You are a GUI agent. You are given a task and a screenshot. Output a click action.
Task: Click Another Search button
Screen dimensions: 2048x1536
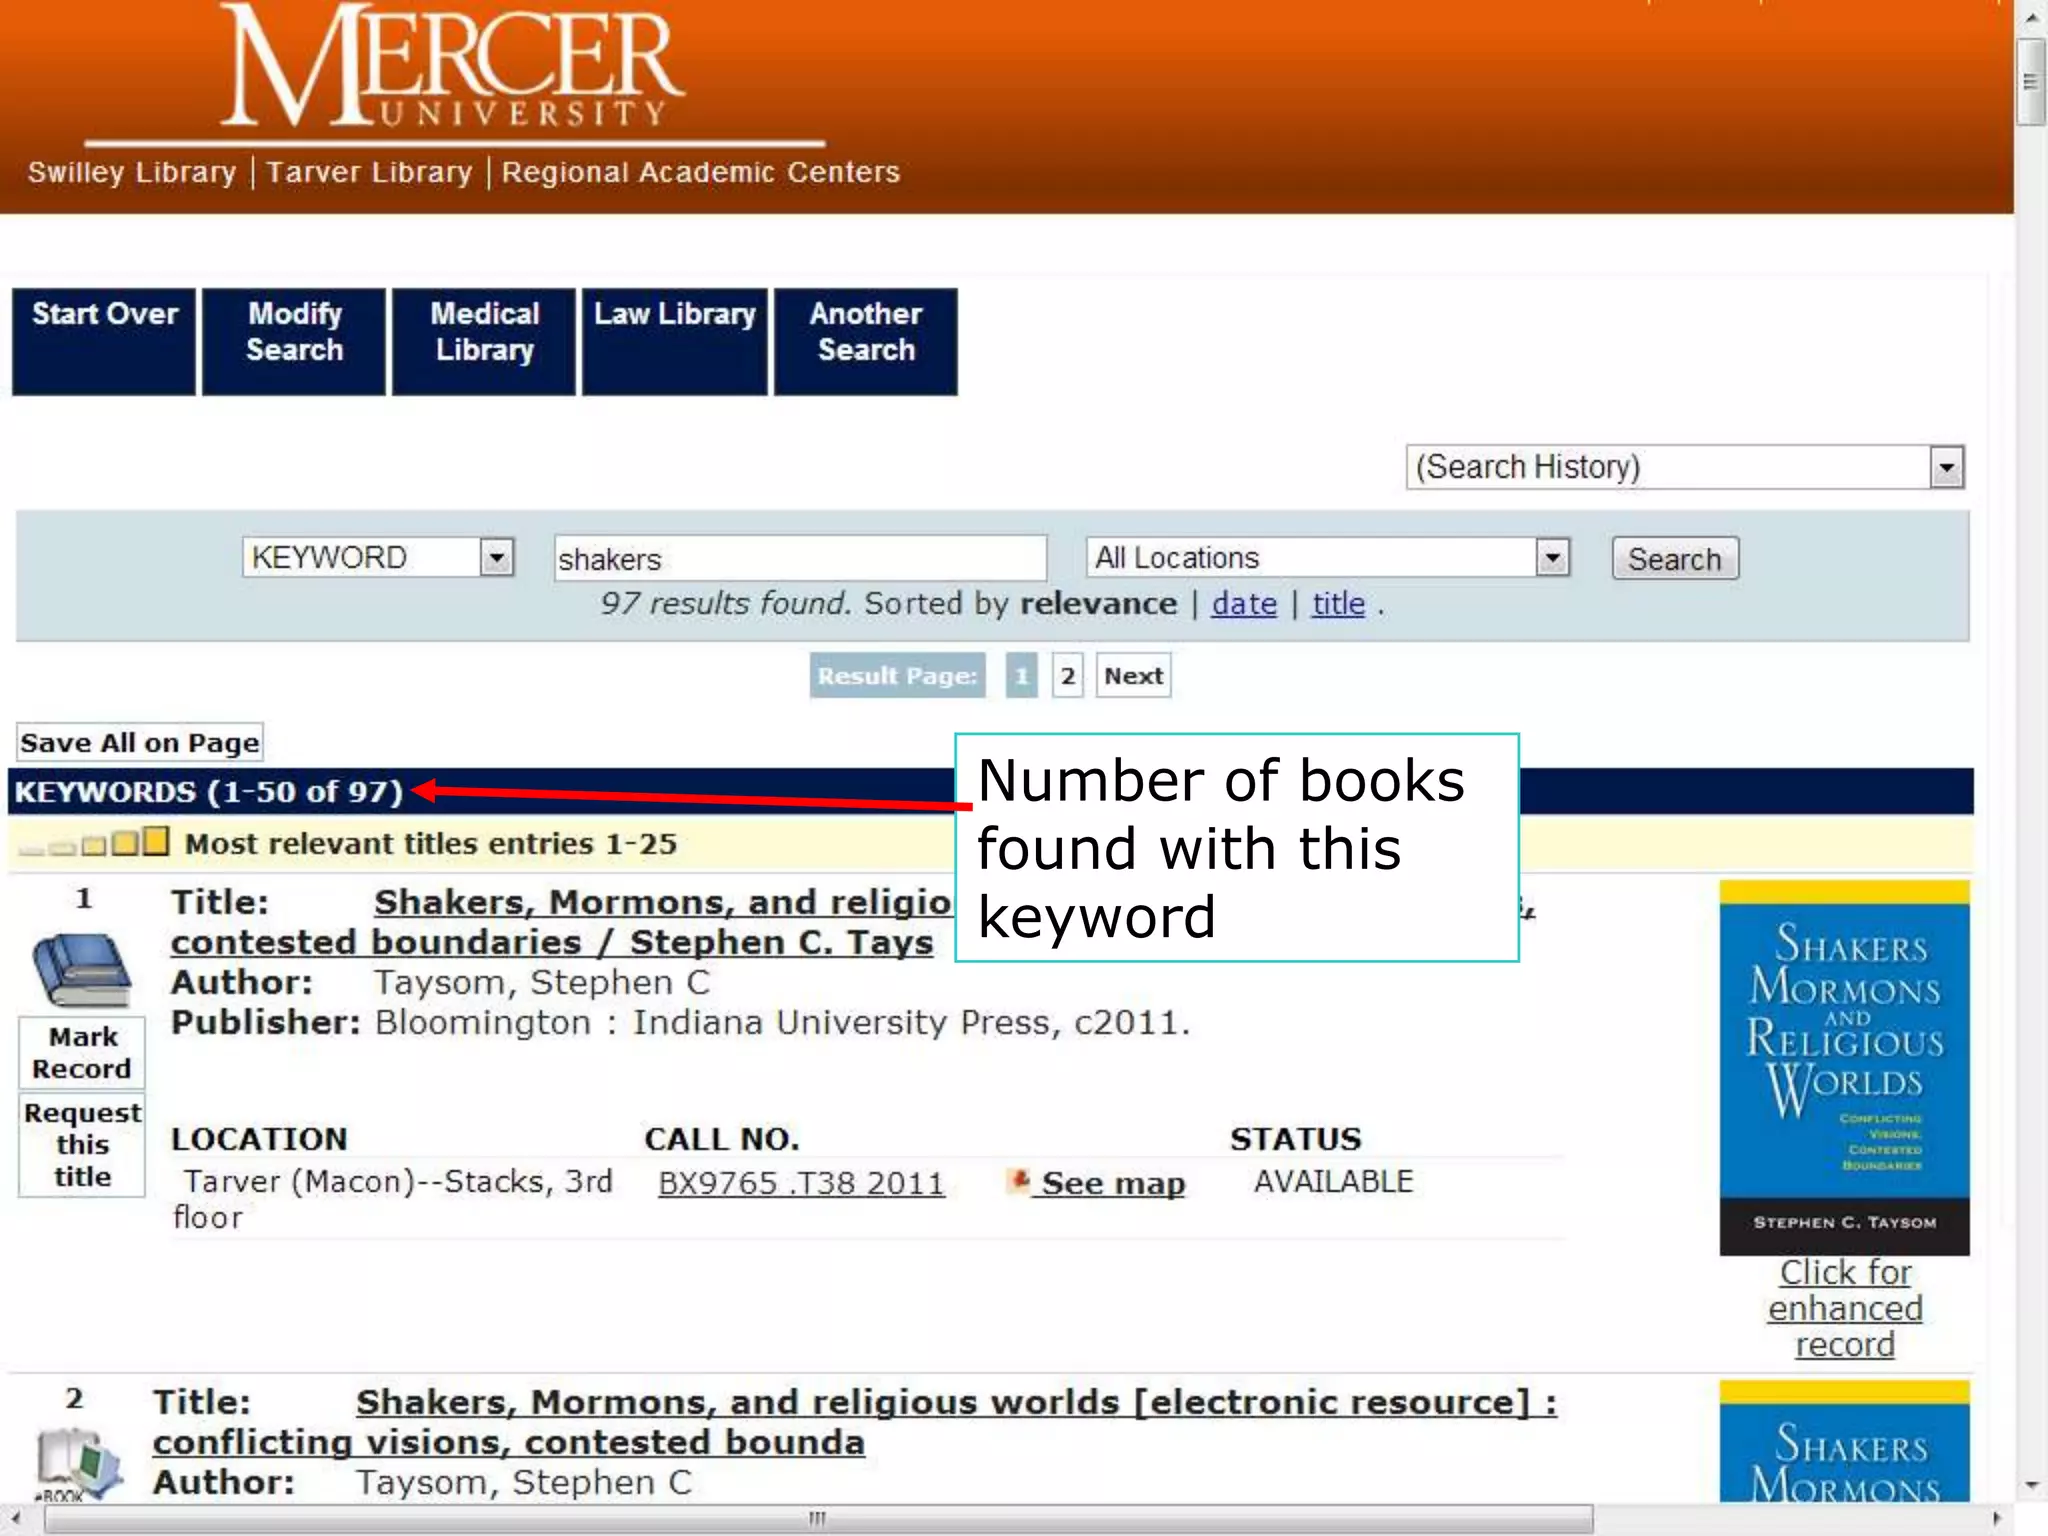(866, 342)
